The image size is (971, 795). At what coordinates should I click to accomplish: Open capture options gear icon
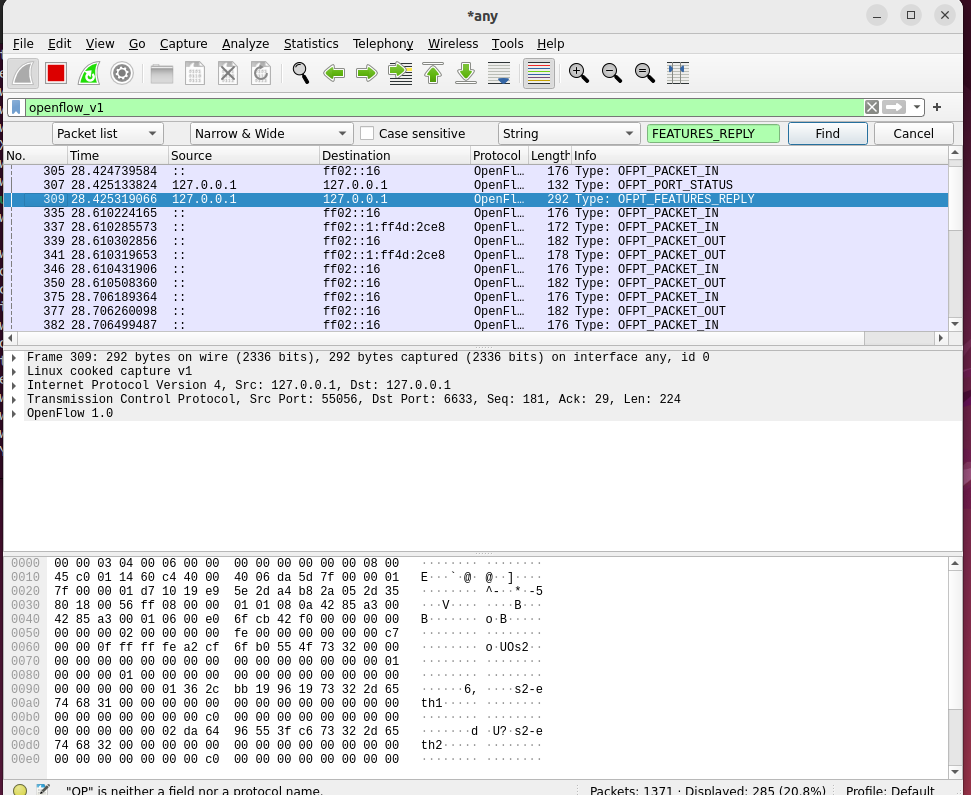click(122, 74)
